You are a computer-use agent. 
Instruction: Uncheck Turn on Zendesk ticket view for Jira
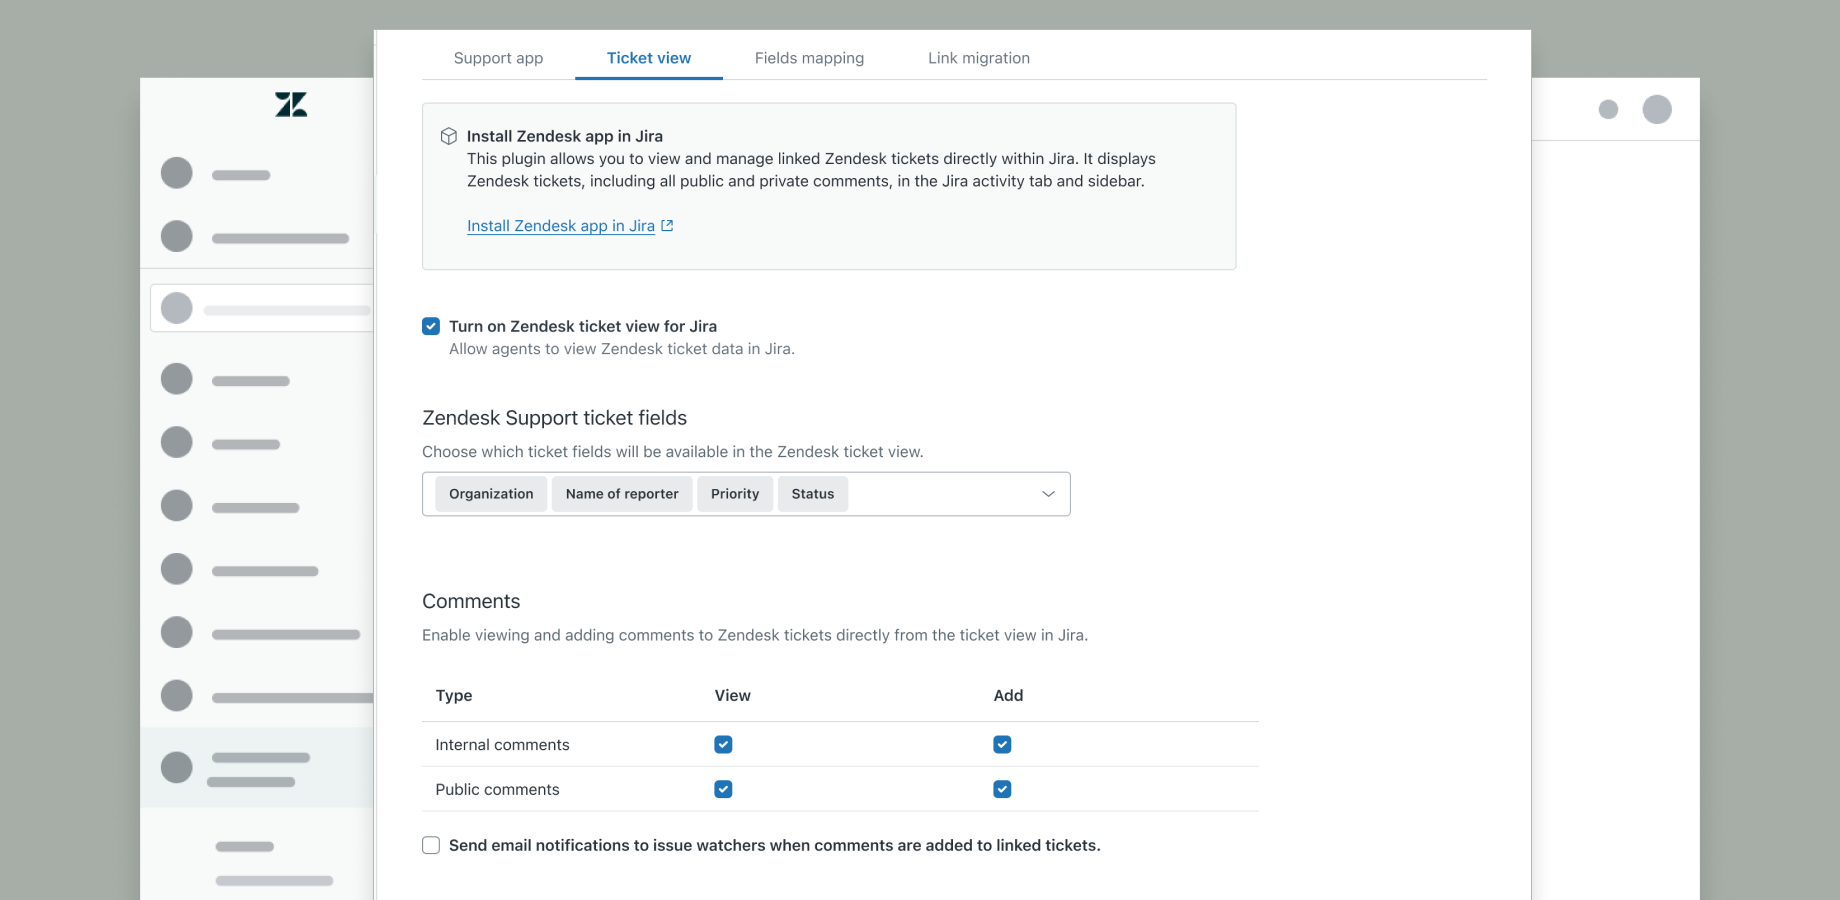431,326
